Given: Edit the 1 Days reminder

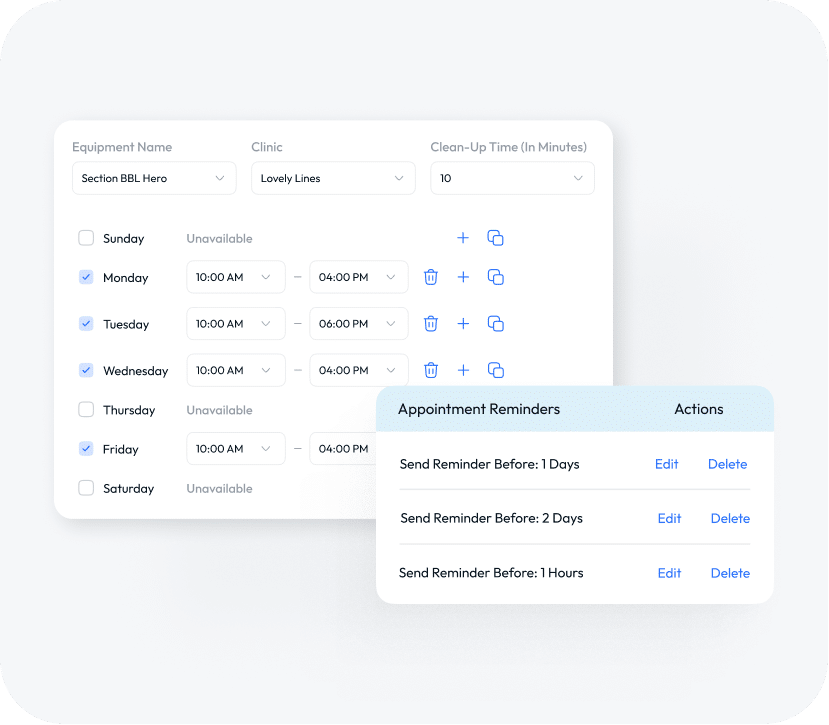Looking at the screenshot, I should coord(666,464).
